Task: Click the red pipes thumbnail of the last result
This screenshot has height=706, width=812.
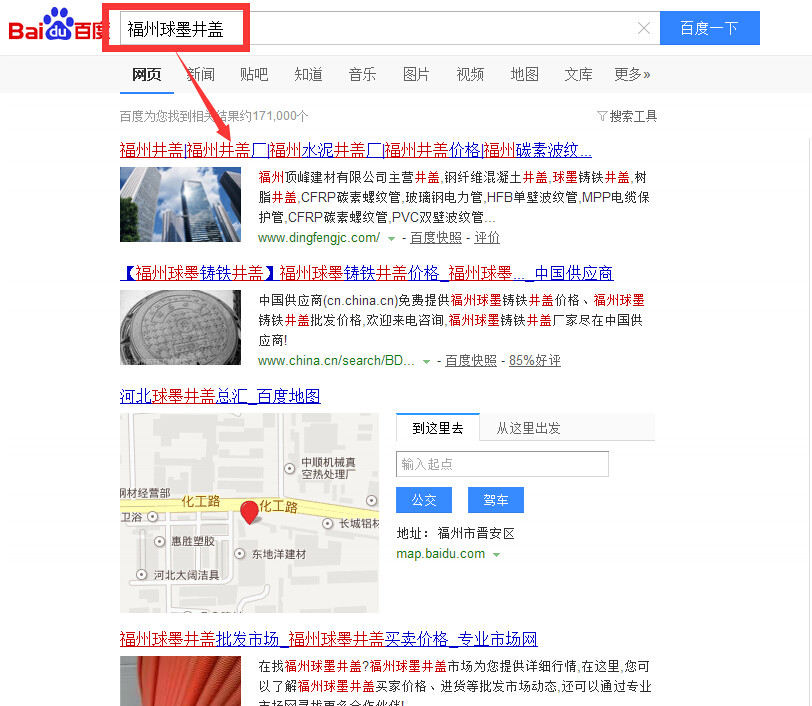Action: coord(180,681)
